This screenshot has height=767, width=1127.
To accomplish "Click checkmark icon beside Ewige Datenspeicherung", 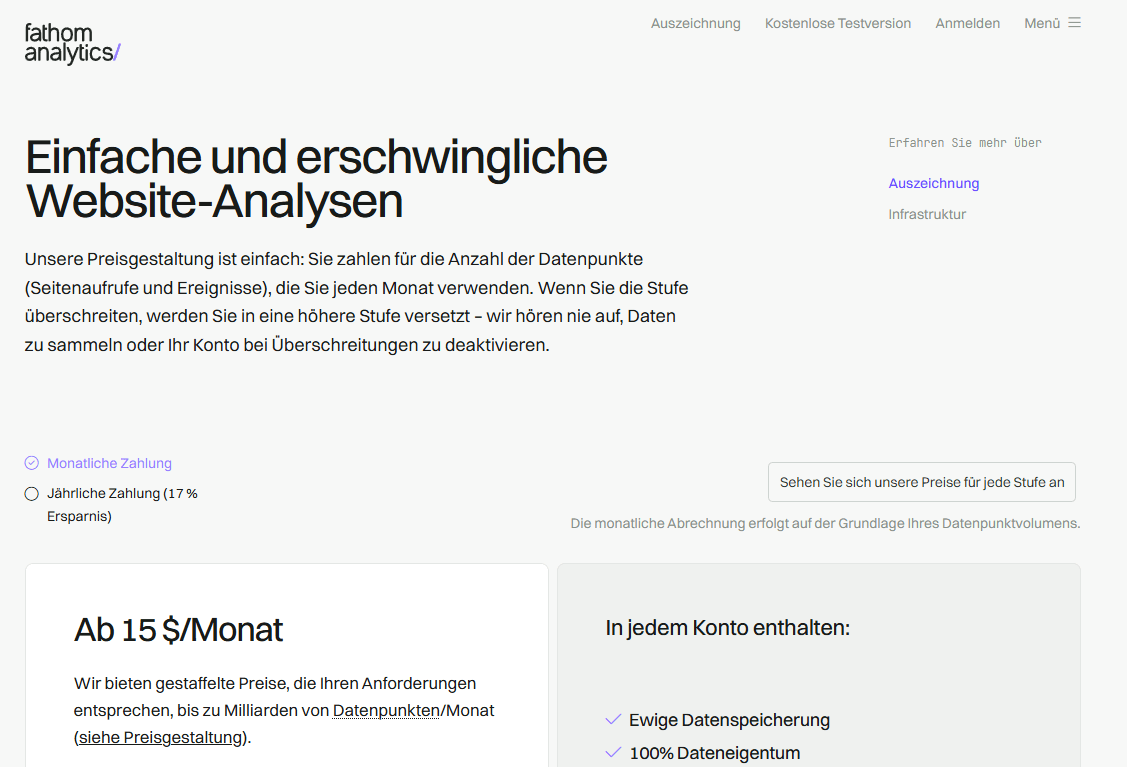I will pos(613,720).
